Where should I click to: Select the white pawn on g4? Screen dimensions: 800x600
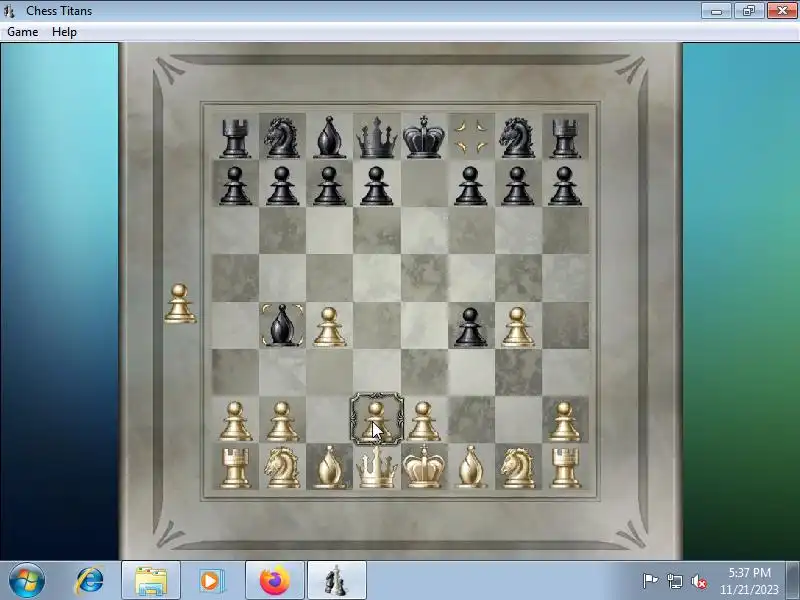(x=517, y=327)
